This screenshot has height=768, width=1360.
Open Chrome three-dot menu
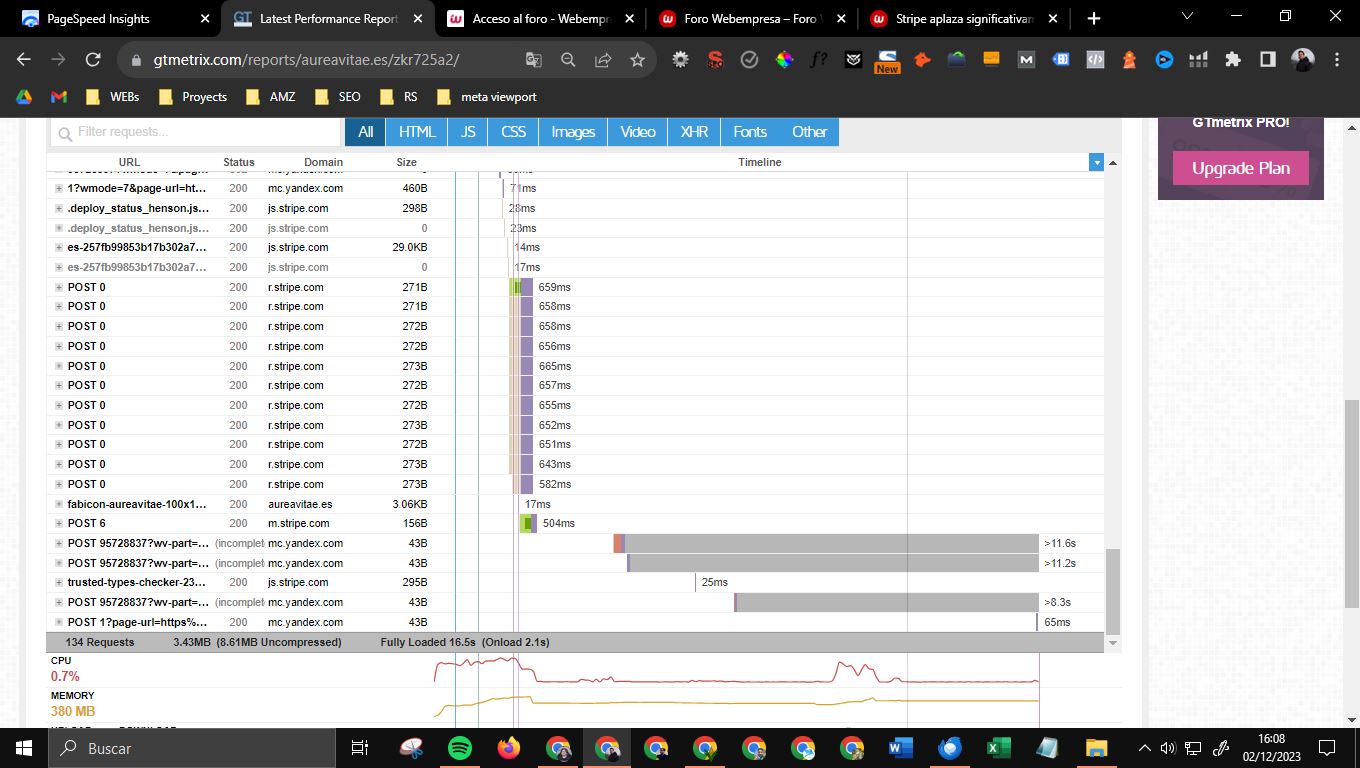pyautogui.click(x=1337, y=60)
